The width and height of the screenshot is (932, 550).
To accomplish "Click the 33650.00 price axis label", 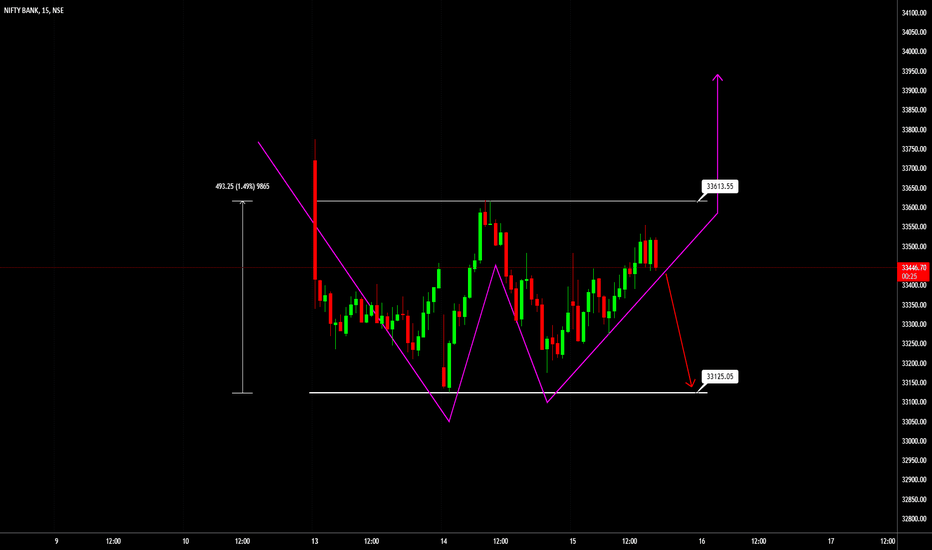I will (x=914, y=188).
